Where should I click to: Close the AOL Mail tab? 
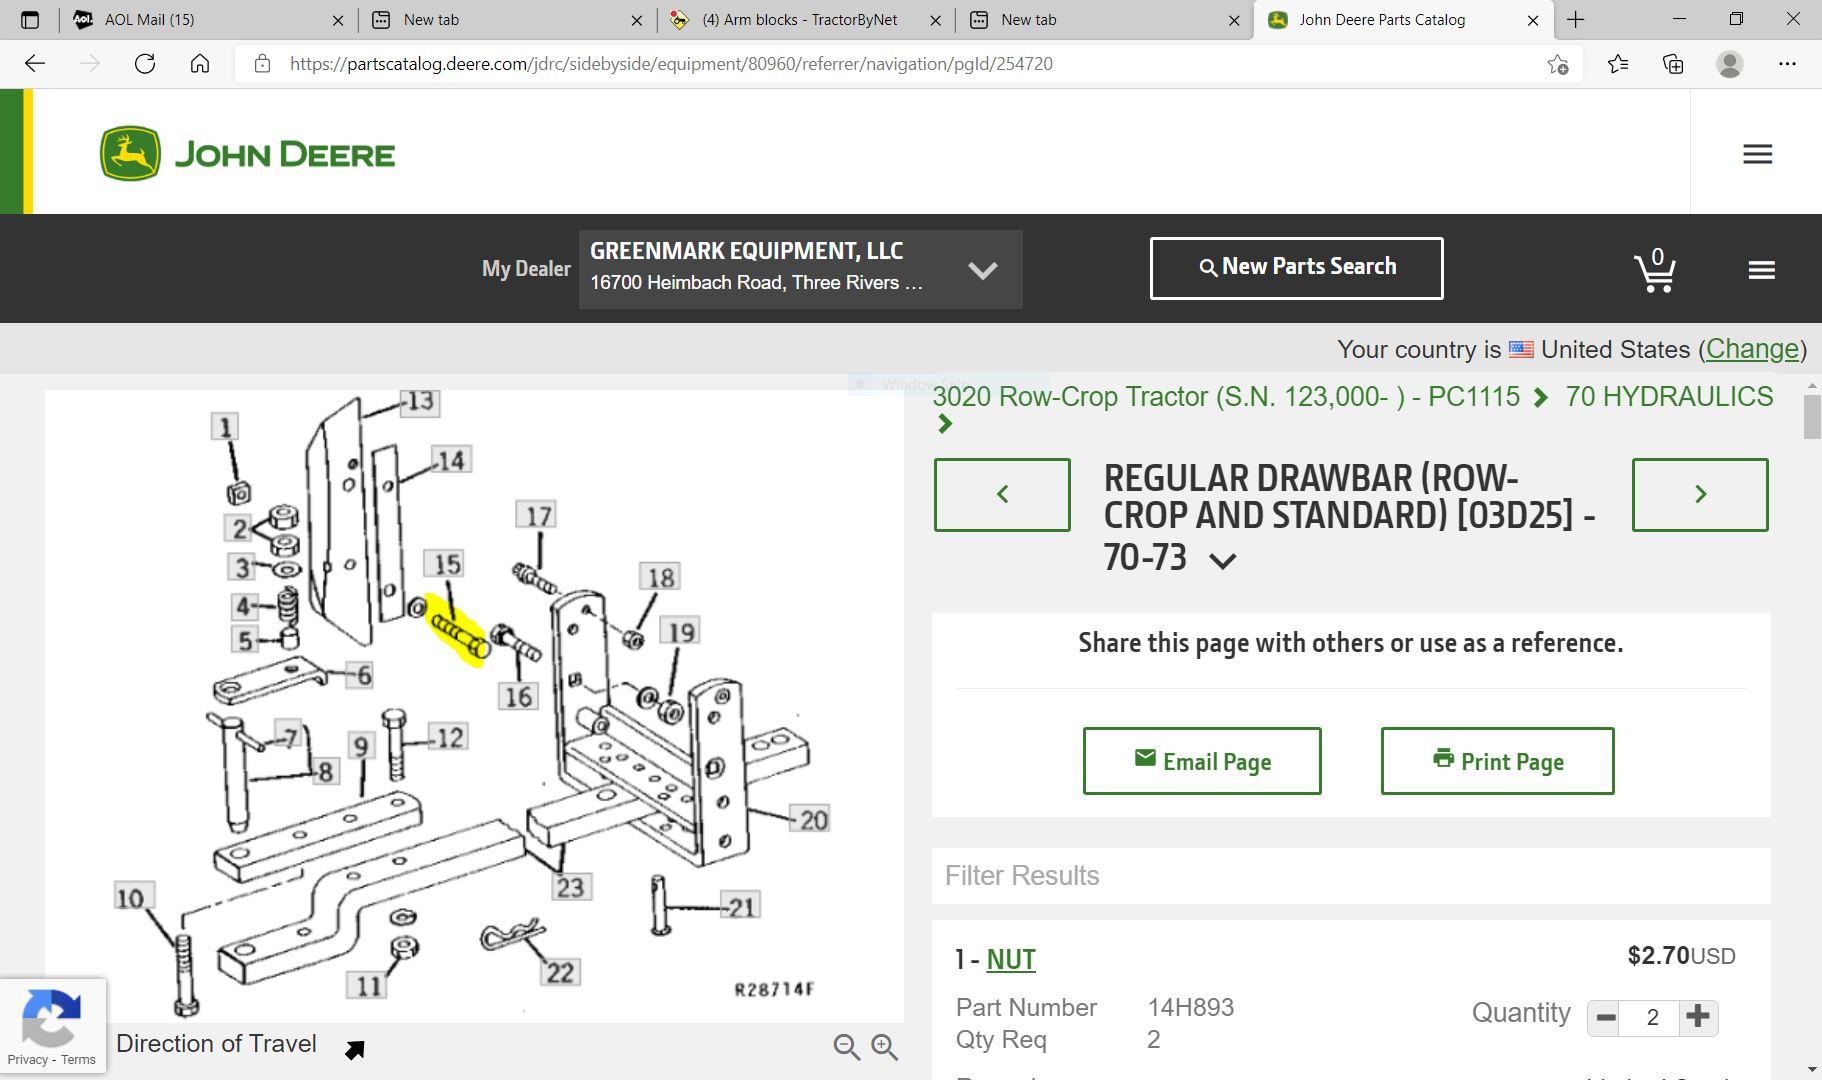click(x=338, y=20)
